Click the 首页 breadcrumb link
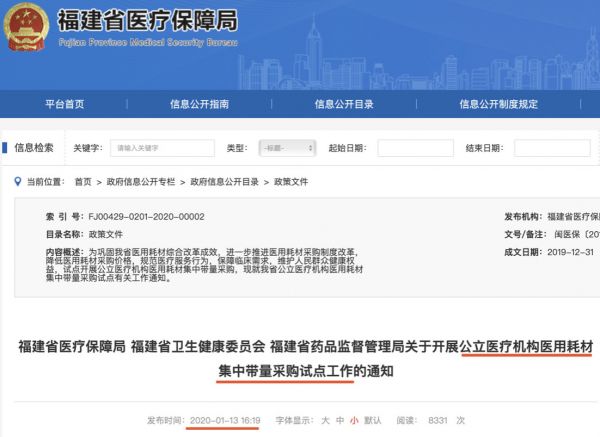This screenshot has height=437, width=600. 82,182
